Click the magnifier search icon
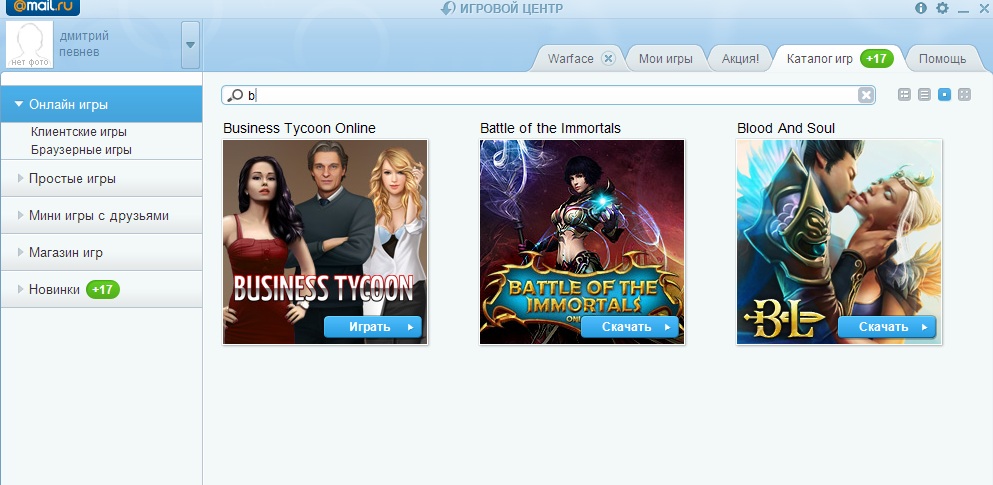The image size is (993, 485). [x=236, y=95]
